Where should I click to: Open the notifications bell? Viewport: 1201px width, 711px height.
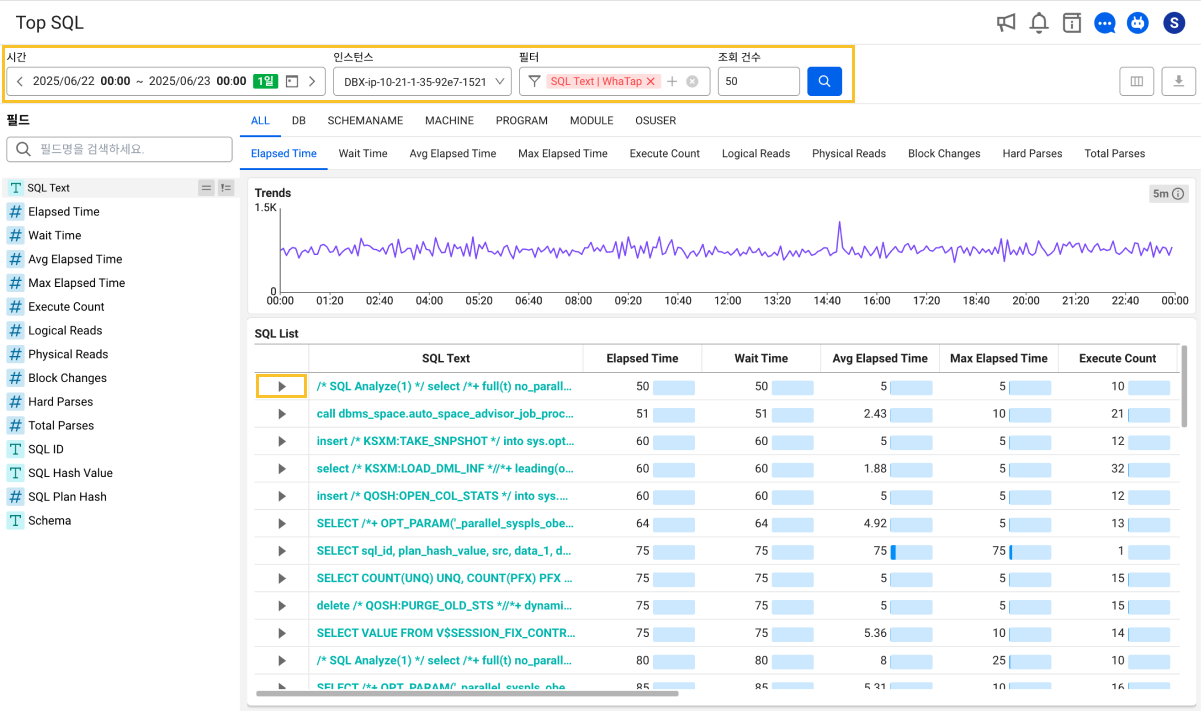1039,23
